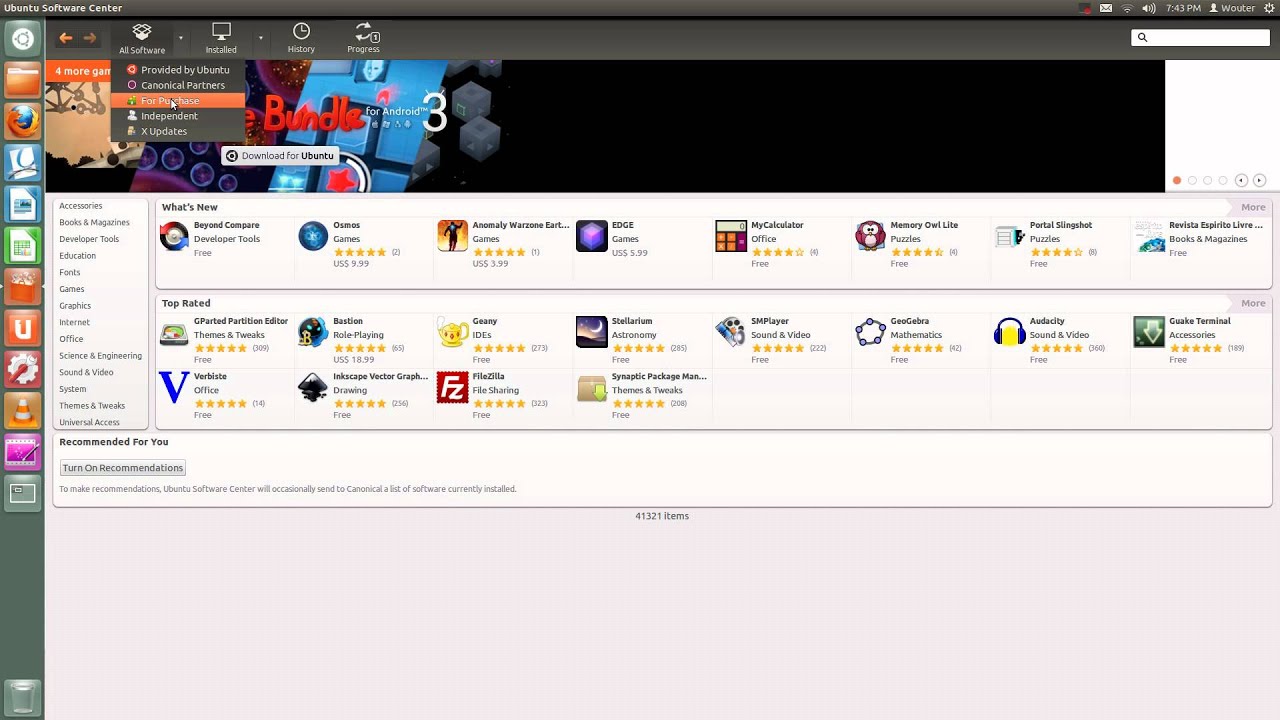The width and height of the screenshot is (1280, 720).
Task: Open Revista Espirito Livre icon
Action: click(1149, 237)
